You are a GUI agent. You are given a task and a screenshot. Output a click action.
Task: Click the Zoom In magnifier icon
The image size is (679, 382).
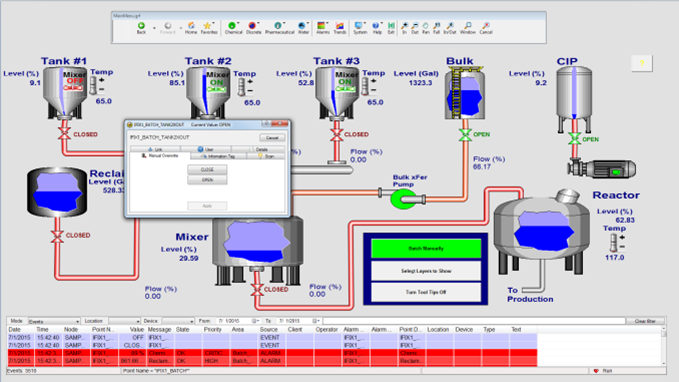(404, 28)
